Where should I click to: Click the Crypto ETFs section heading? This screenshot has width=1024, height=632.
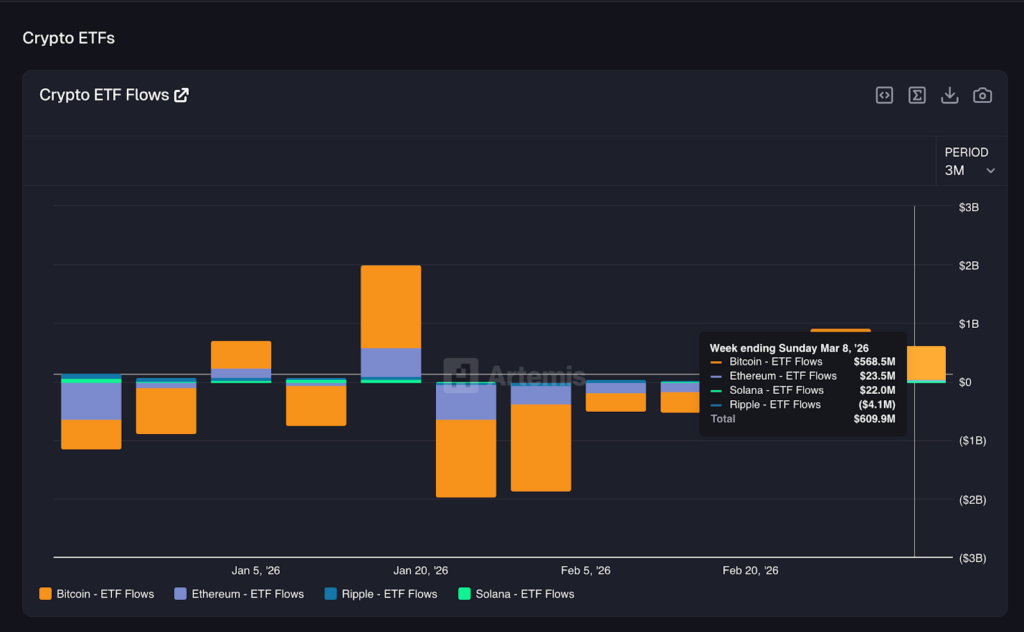point(68,38)
